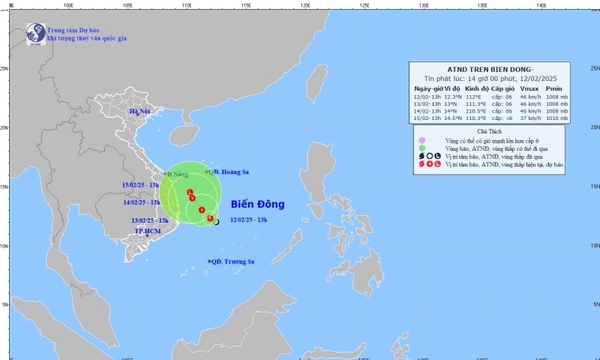Click the green storm path legend circle
600x360 pixels.
coord(422,148)
